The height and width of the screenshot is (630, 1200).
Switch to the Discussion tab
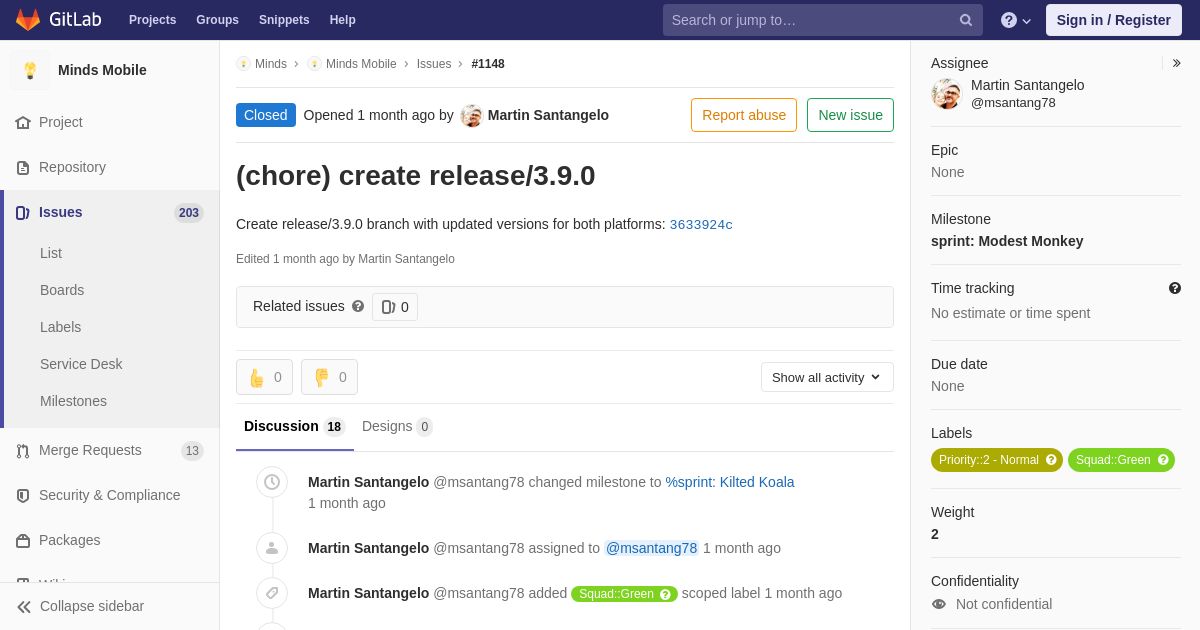pyautogui.click(x=295, y=427)
